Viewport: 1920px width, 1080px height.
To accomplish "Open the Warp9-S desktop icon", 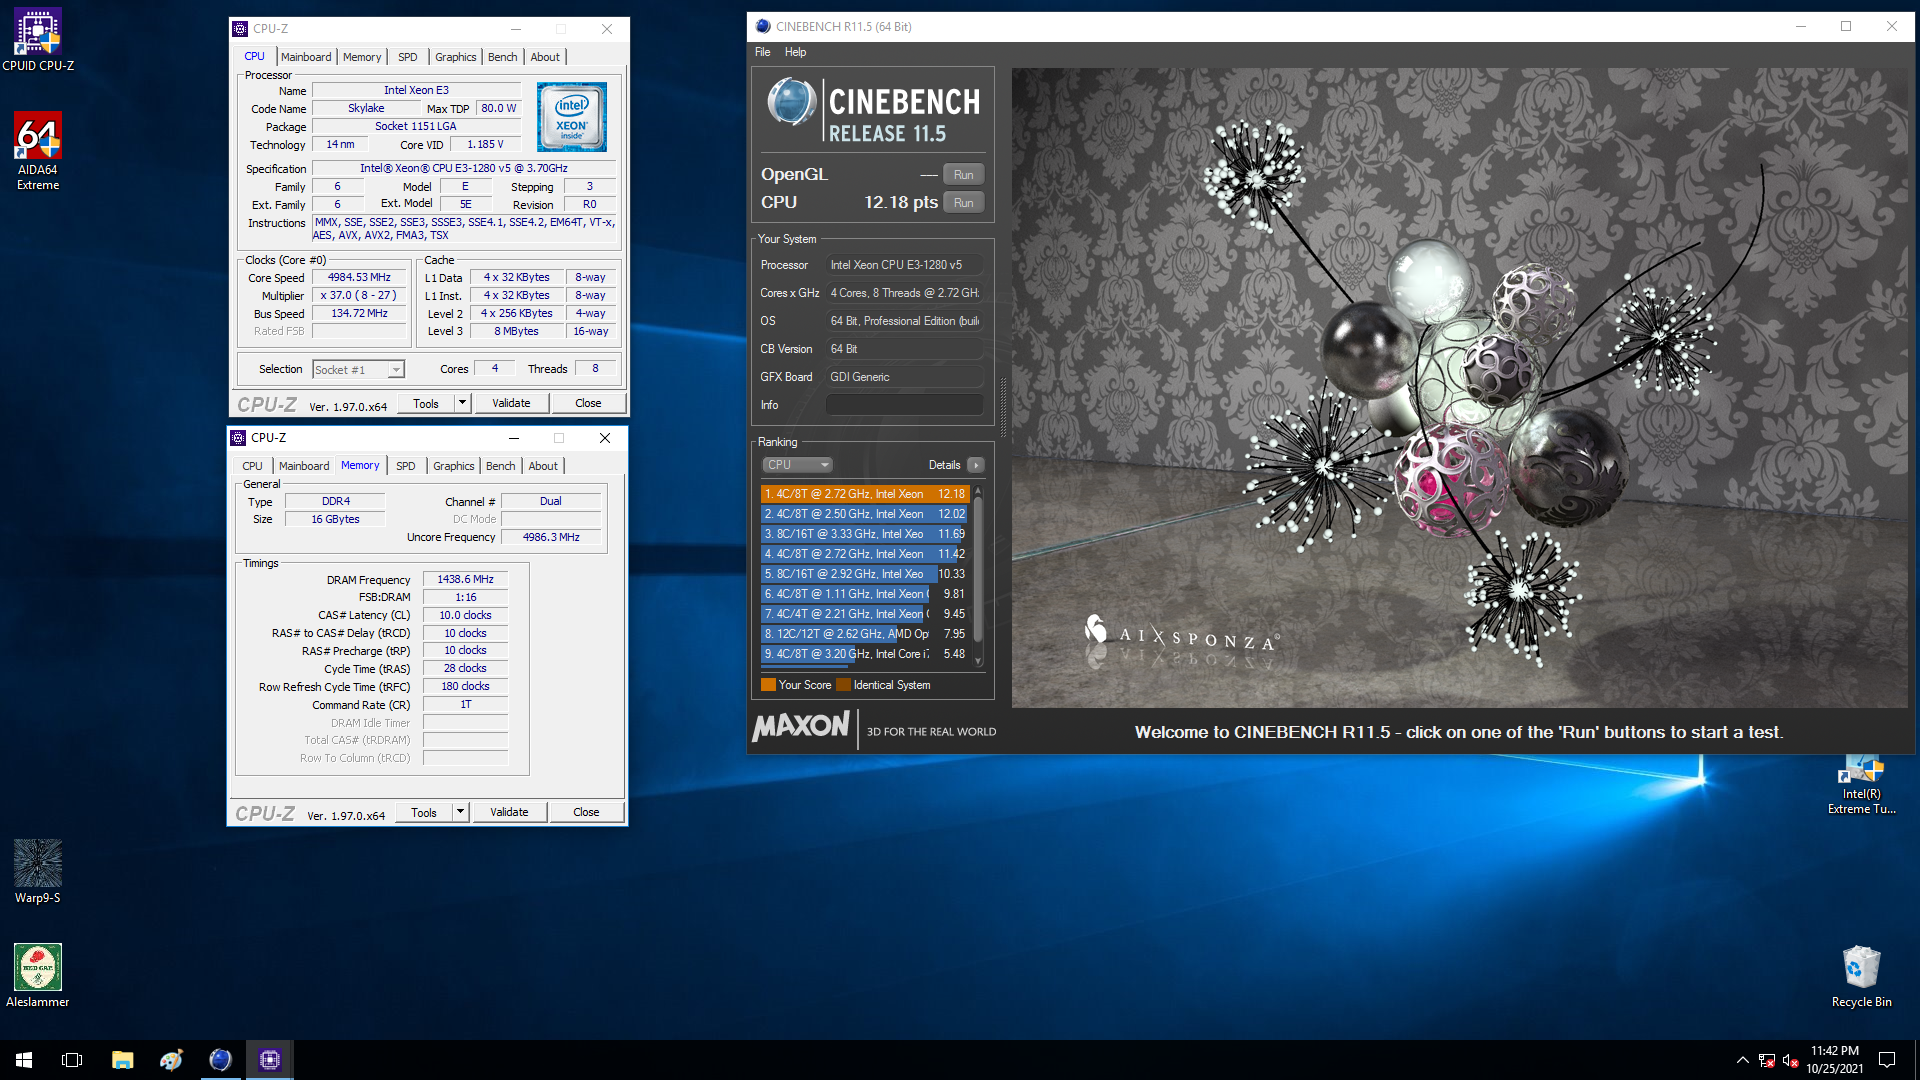I will [38, 871].
